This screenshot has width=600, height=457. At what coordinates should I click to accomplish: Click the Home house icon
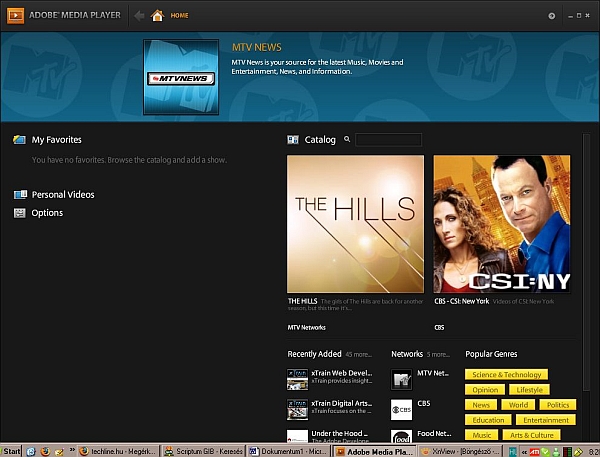pos(157,15)
